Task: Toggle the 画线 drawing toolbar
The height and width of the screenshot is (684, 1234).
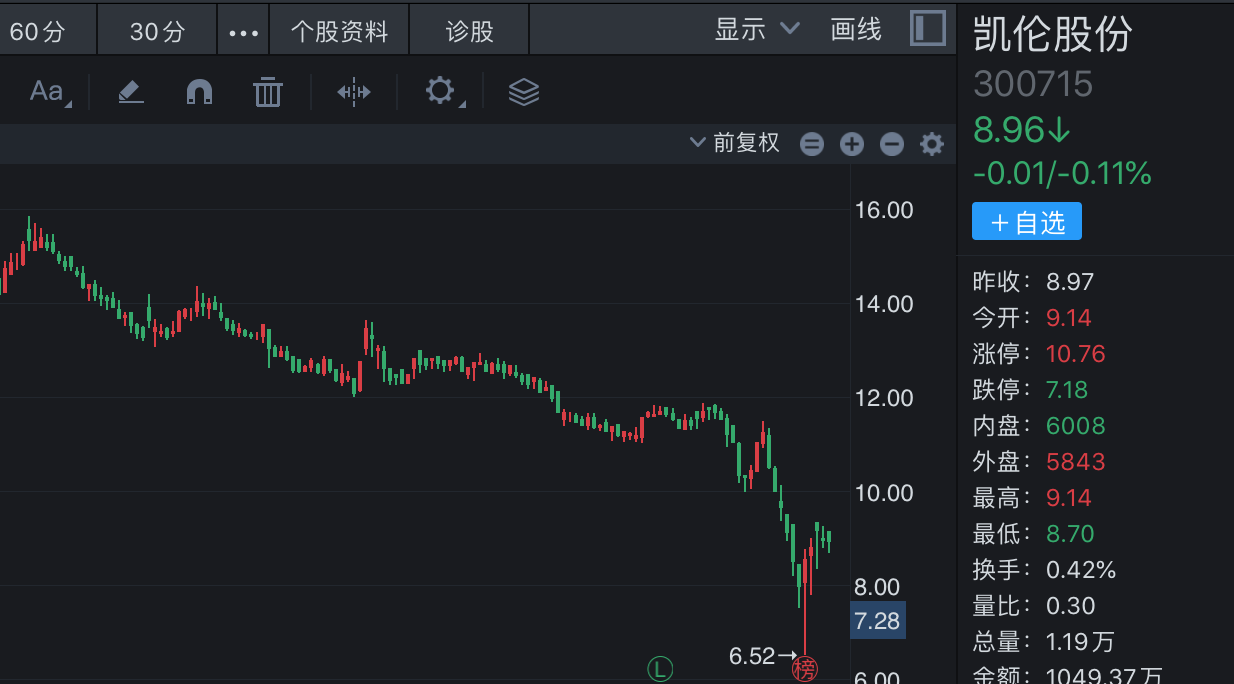Action: (856, 29)
